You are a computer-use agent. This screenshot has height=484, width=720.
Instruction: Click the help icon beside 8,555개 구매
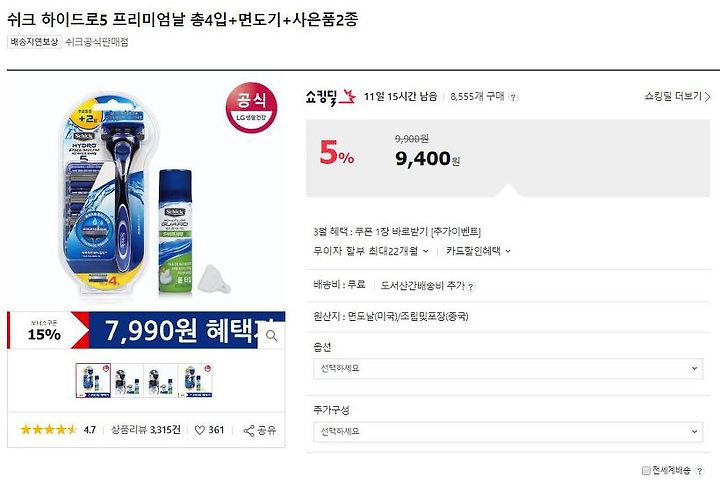(513, 97)
